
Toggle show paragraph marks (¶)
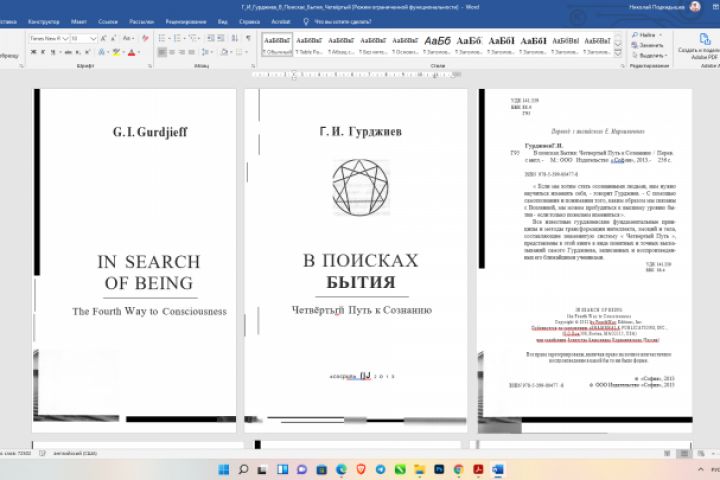coord(248,38)
